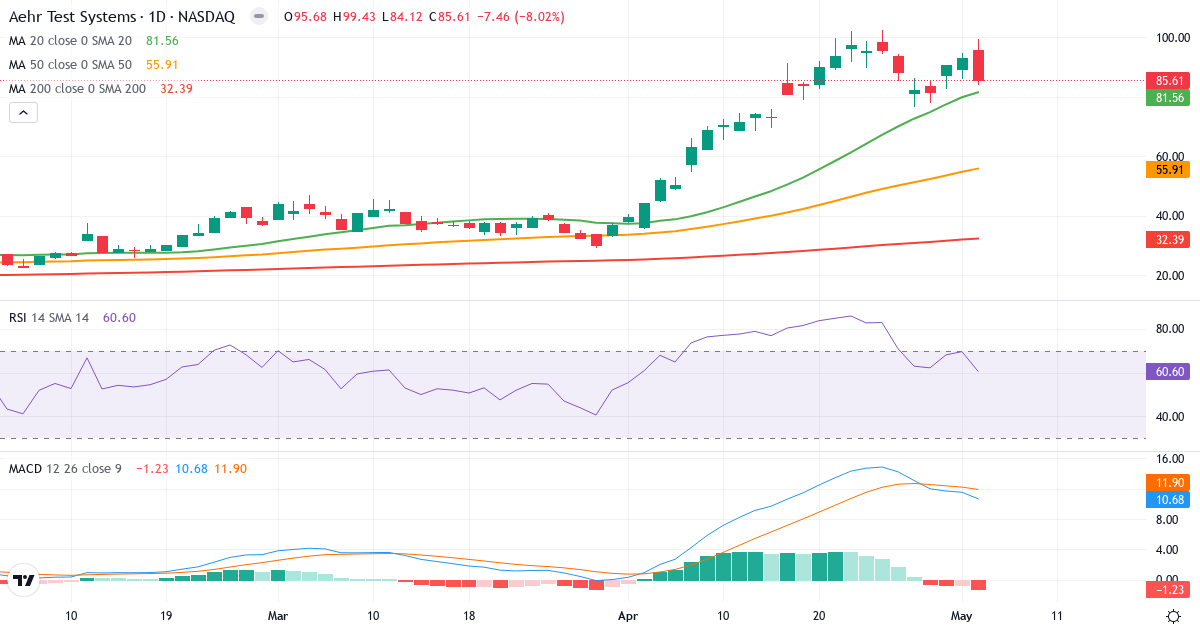Click the purple 60.60 RSI value tag
Image resolution: width=1200 pixels, height=630 pixels.
[x=1170, y=371]
